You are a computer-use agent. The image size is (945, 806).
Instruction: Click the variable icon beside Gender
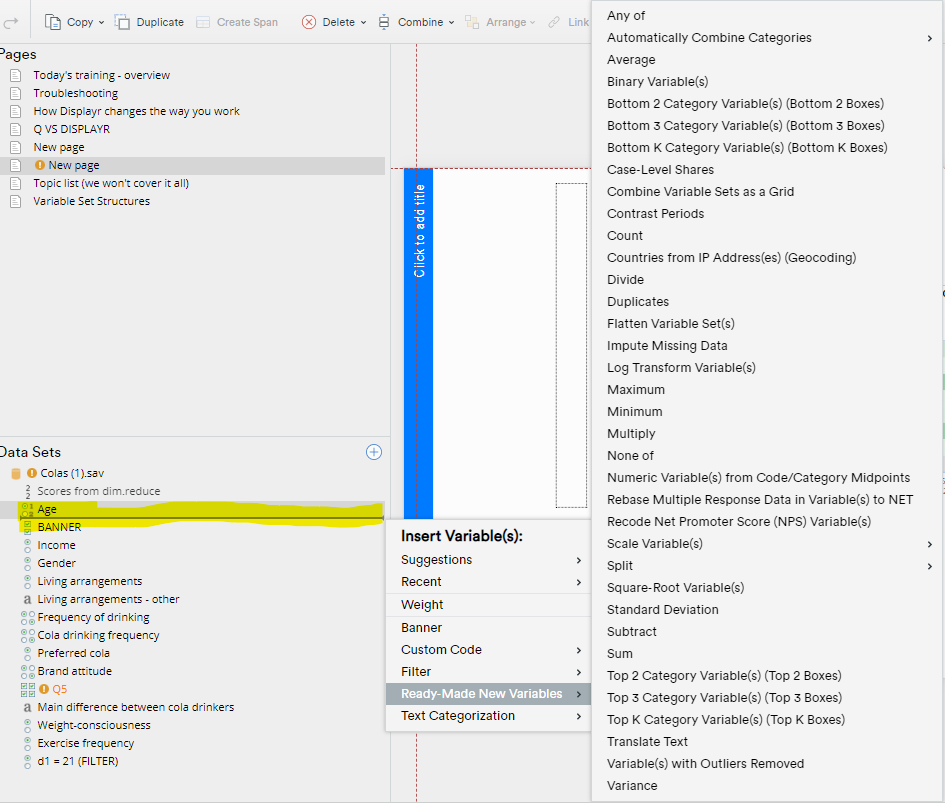(27, 563)
